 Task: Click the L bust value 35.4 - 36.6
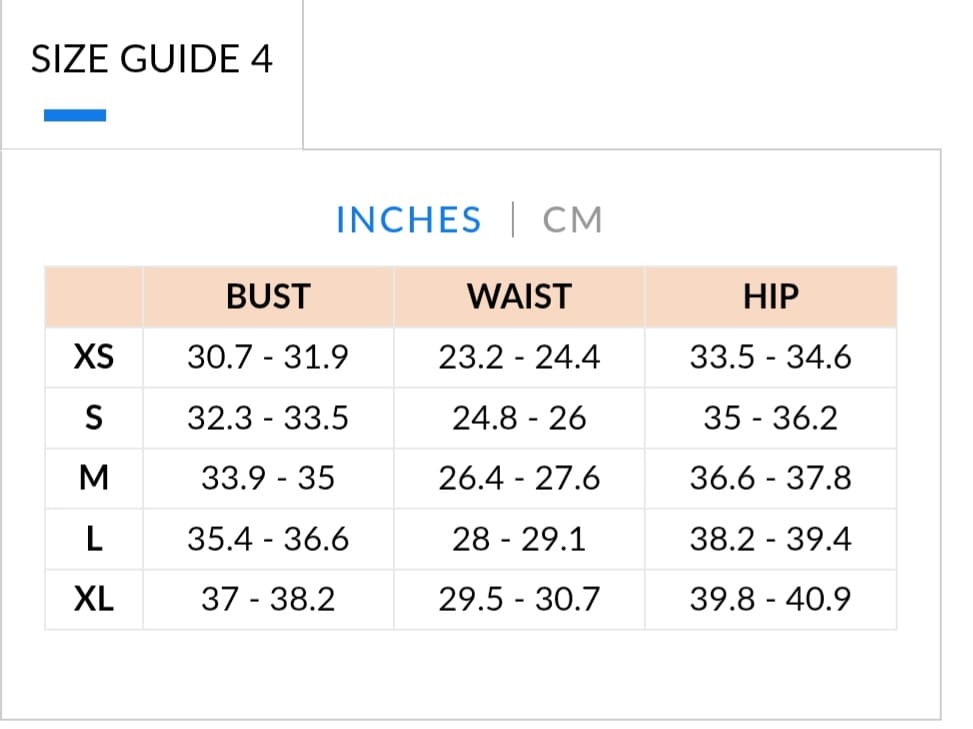pyautogui.click(x=268, y=539)
